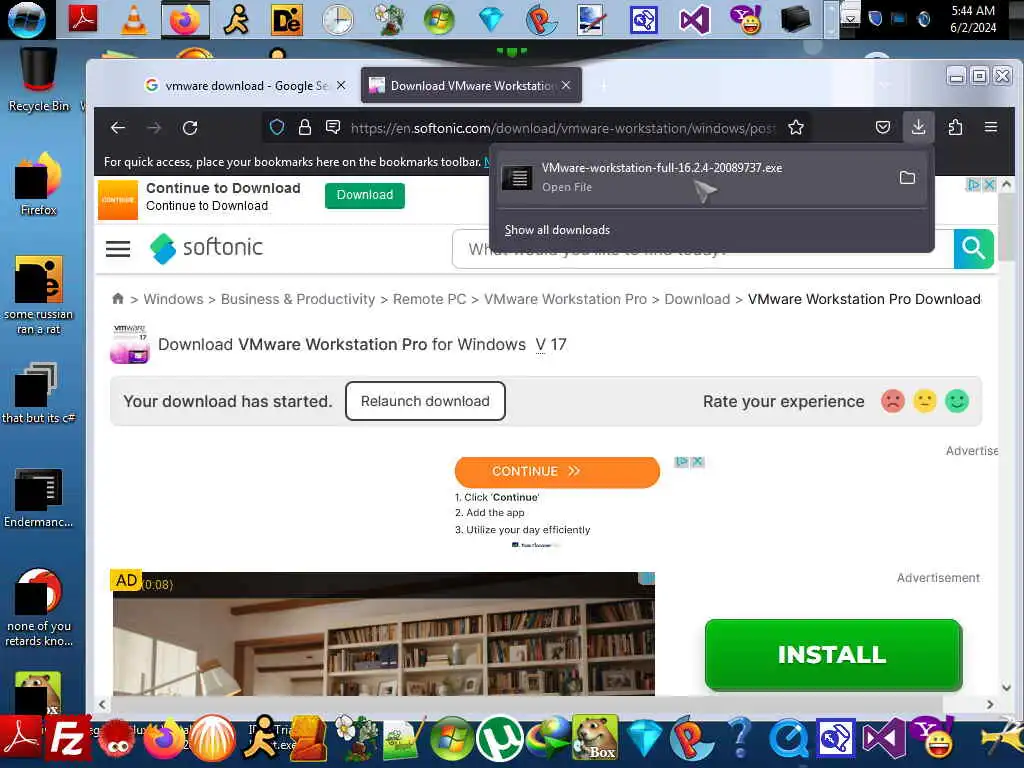This screenshot has height=768, width=1024.
Task: Click the green INSTALL button
Action: click(x=833, y=654)
